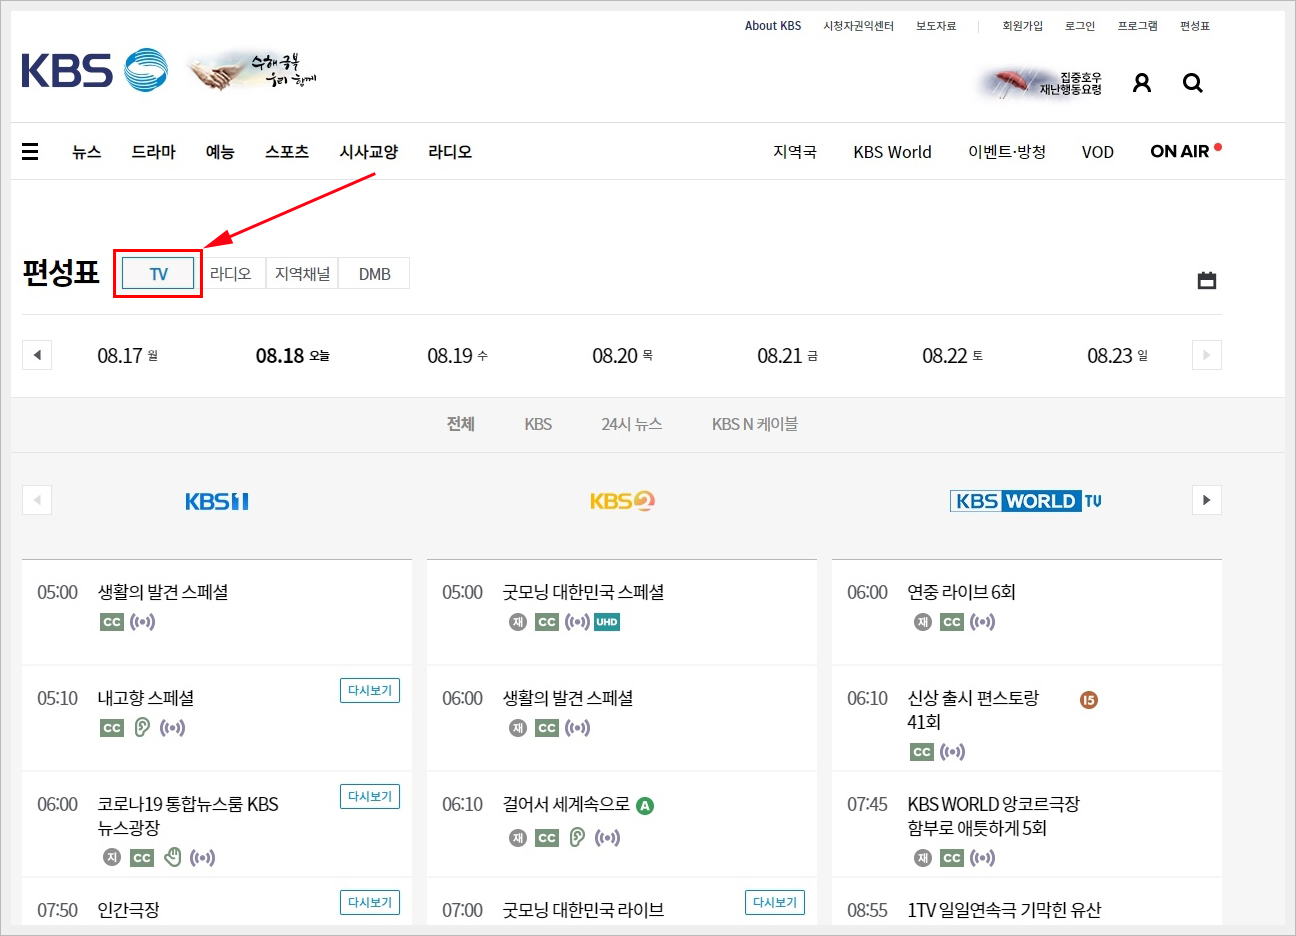Viewport: 1296px width, 936px height.
Task: Click UHD badge on 굿모닝 대한민국 스페셜
Action: coord(607,622)
